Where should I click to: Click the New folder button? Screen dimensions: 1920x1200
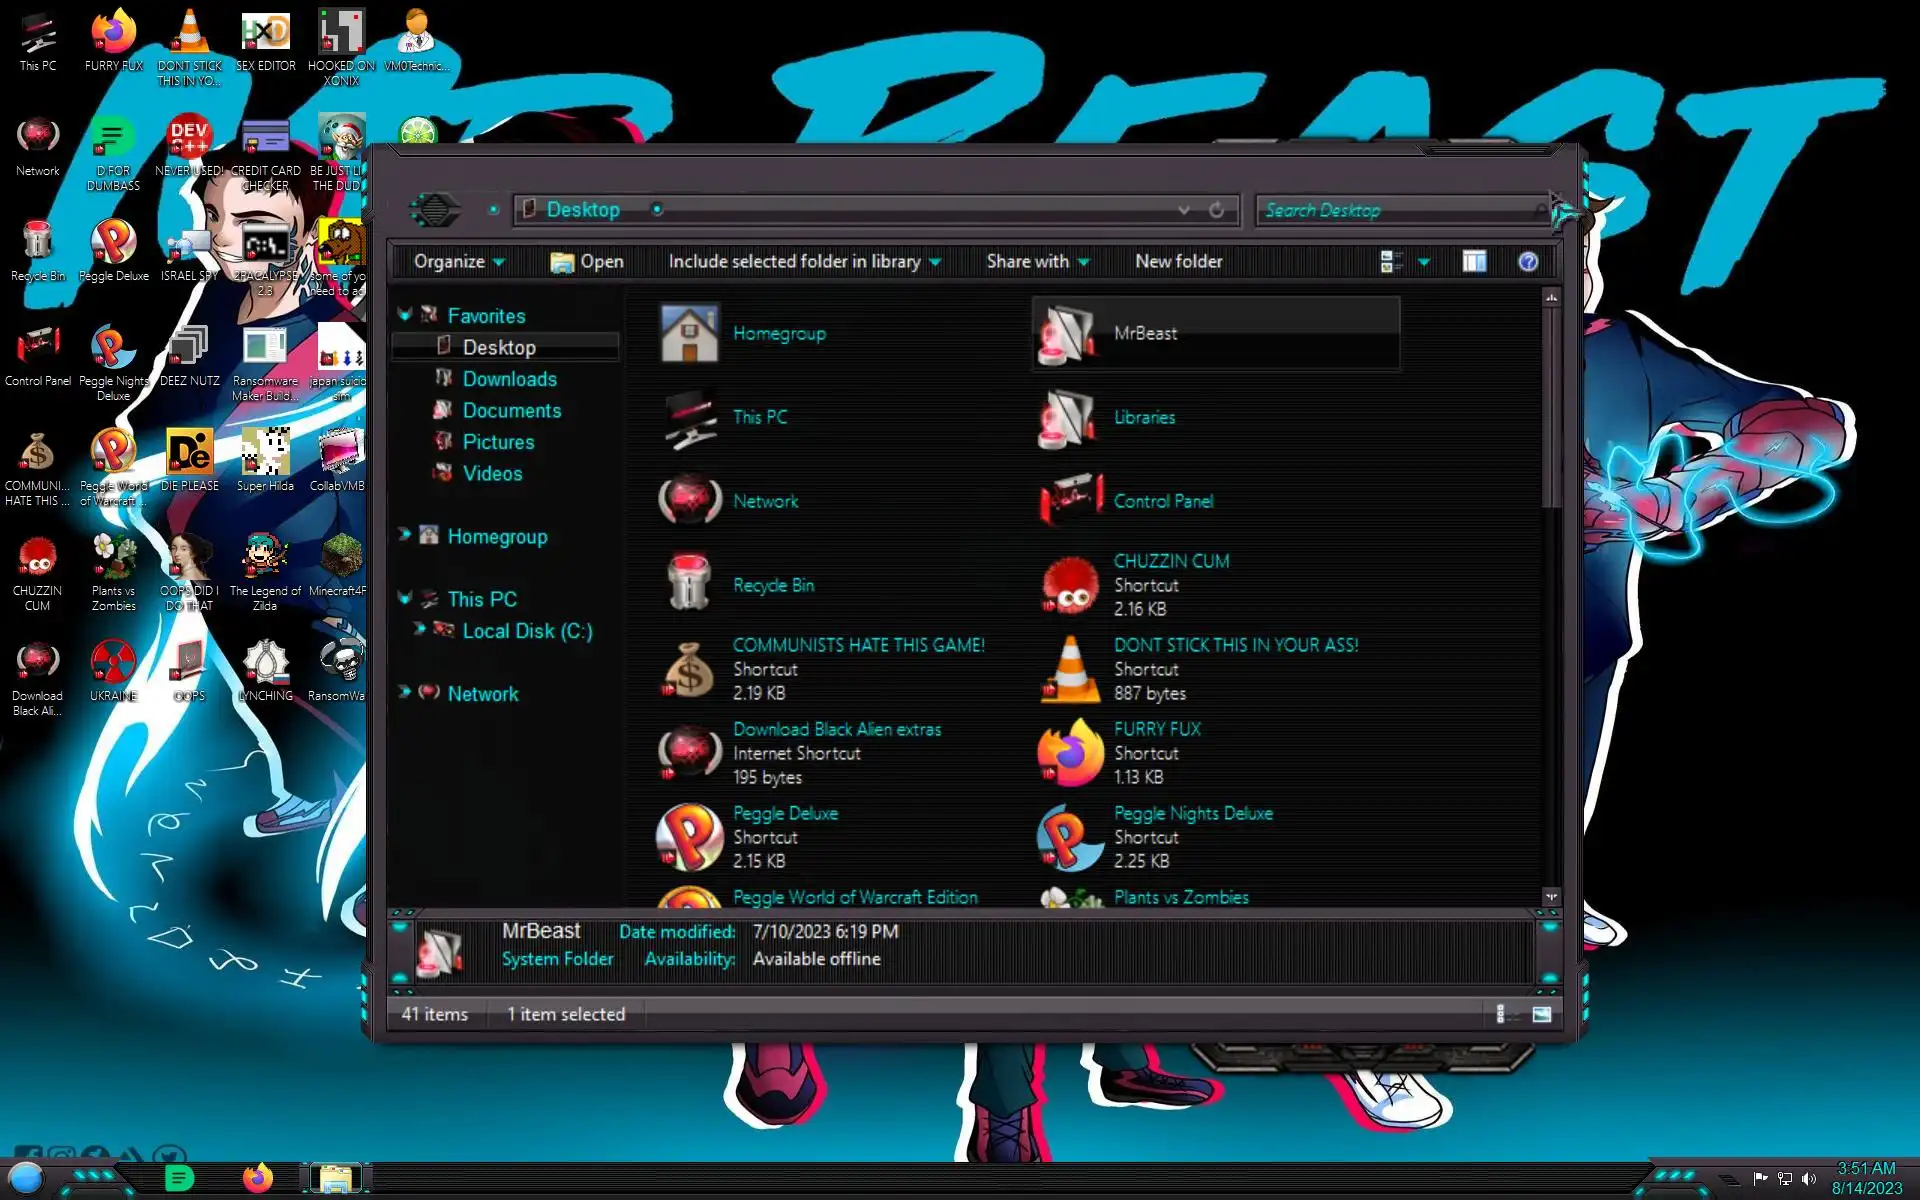(x=1178, y=262)
